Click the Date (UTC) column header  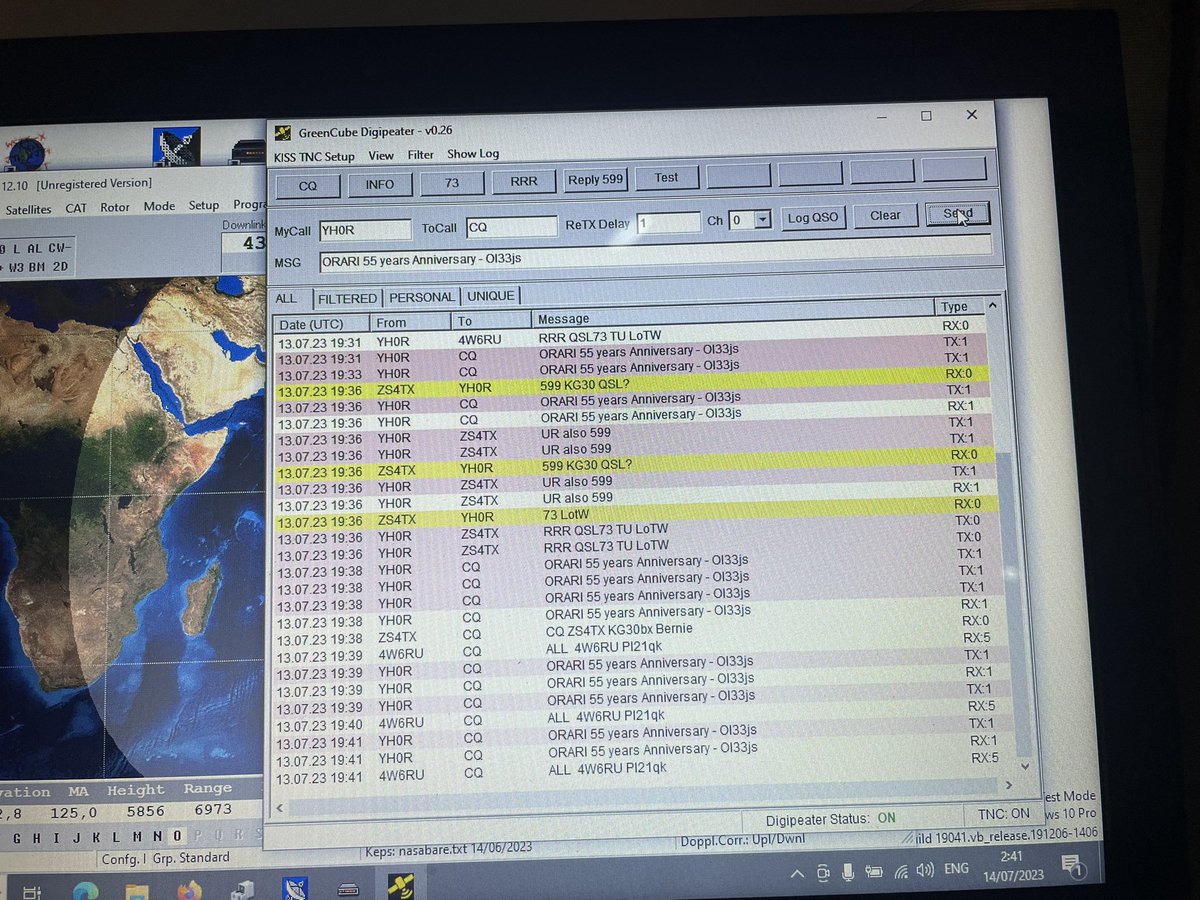pyautogui.click(x=321, y=324)
